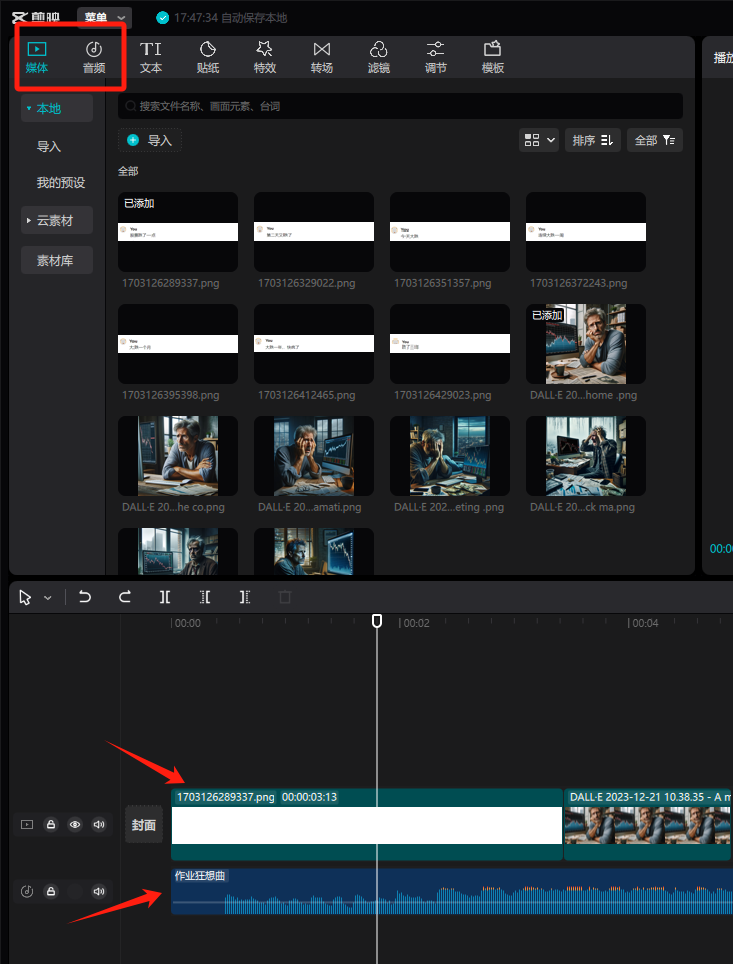The width and height of the screenshot is (733, 964).
Task: Open the 滤镜 (Filters) panel
Action: click(x=379, y=58)
